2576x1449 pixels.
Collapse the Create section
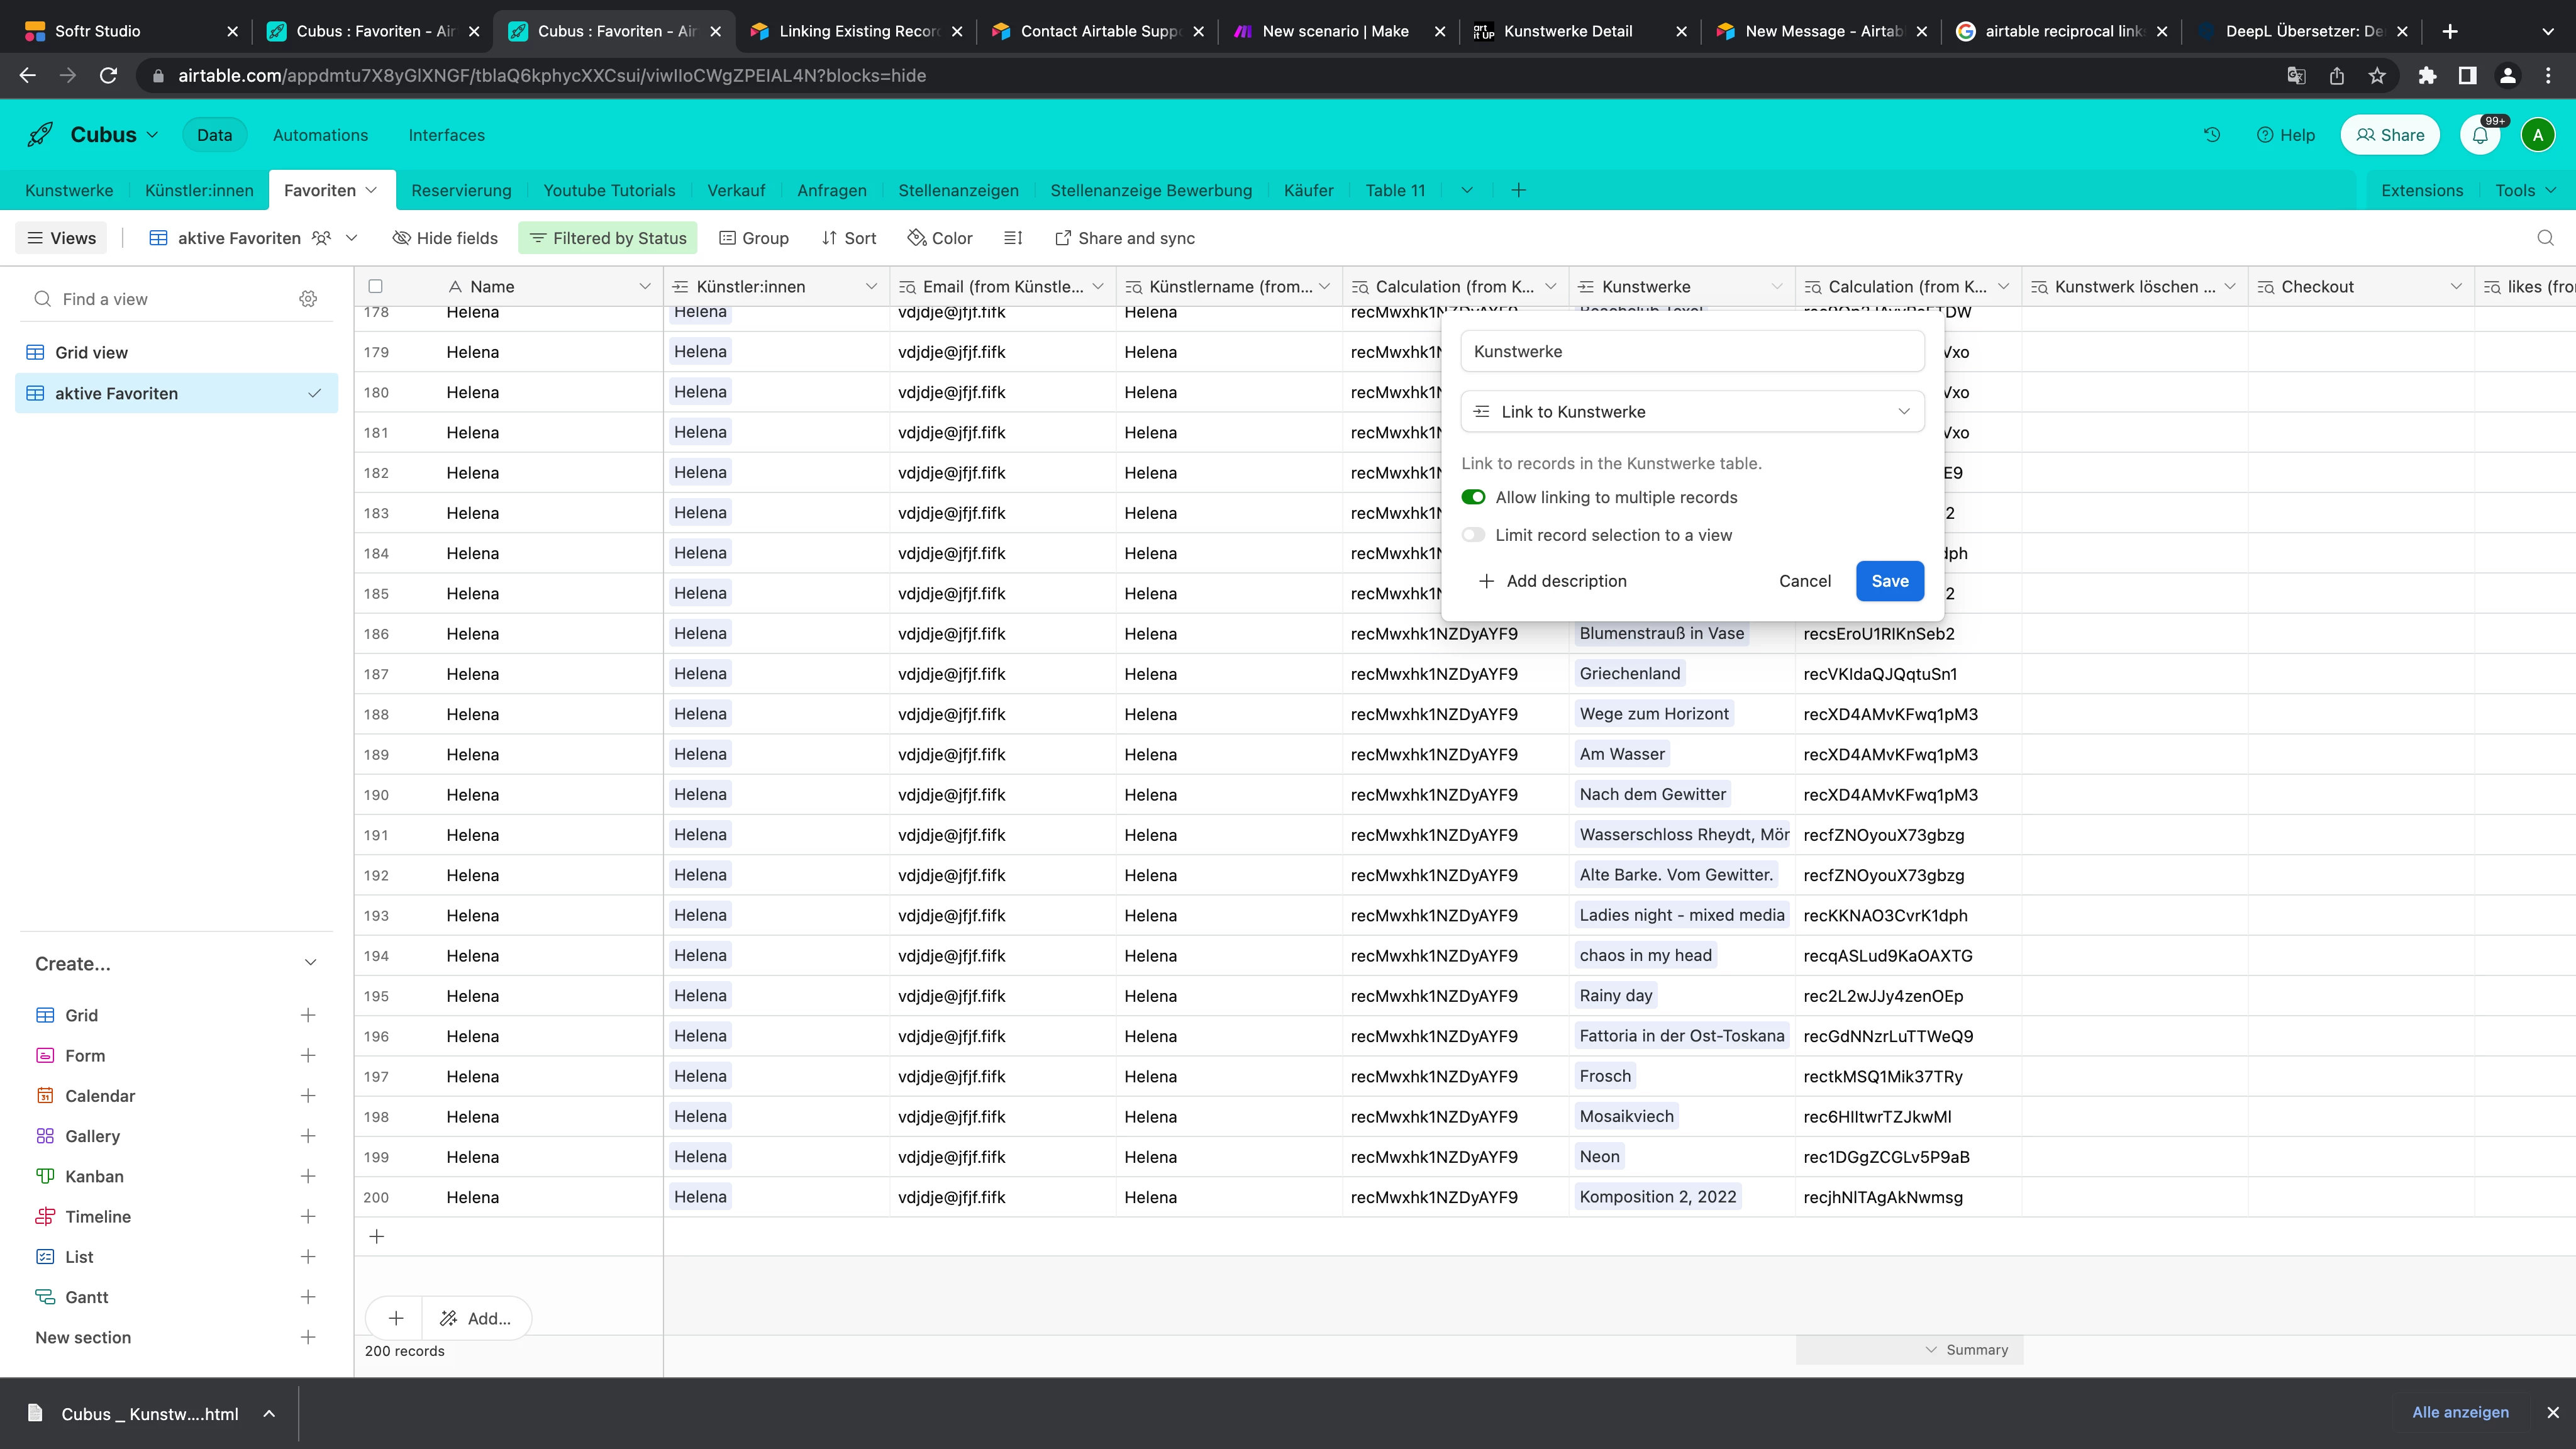point(310,963)
